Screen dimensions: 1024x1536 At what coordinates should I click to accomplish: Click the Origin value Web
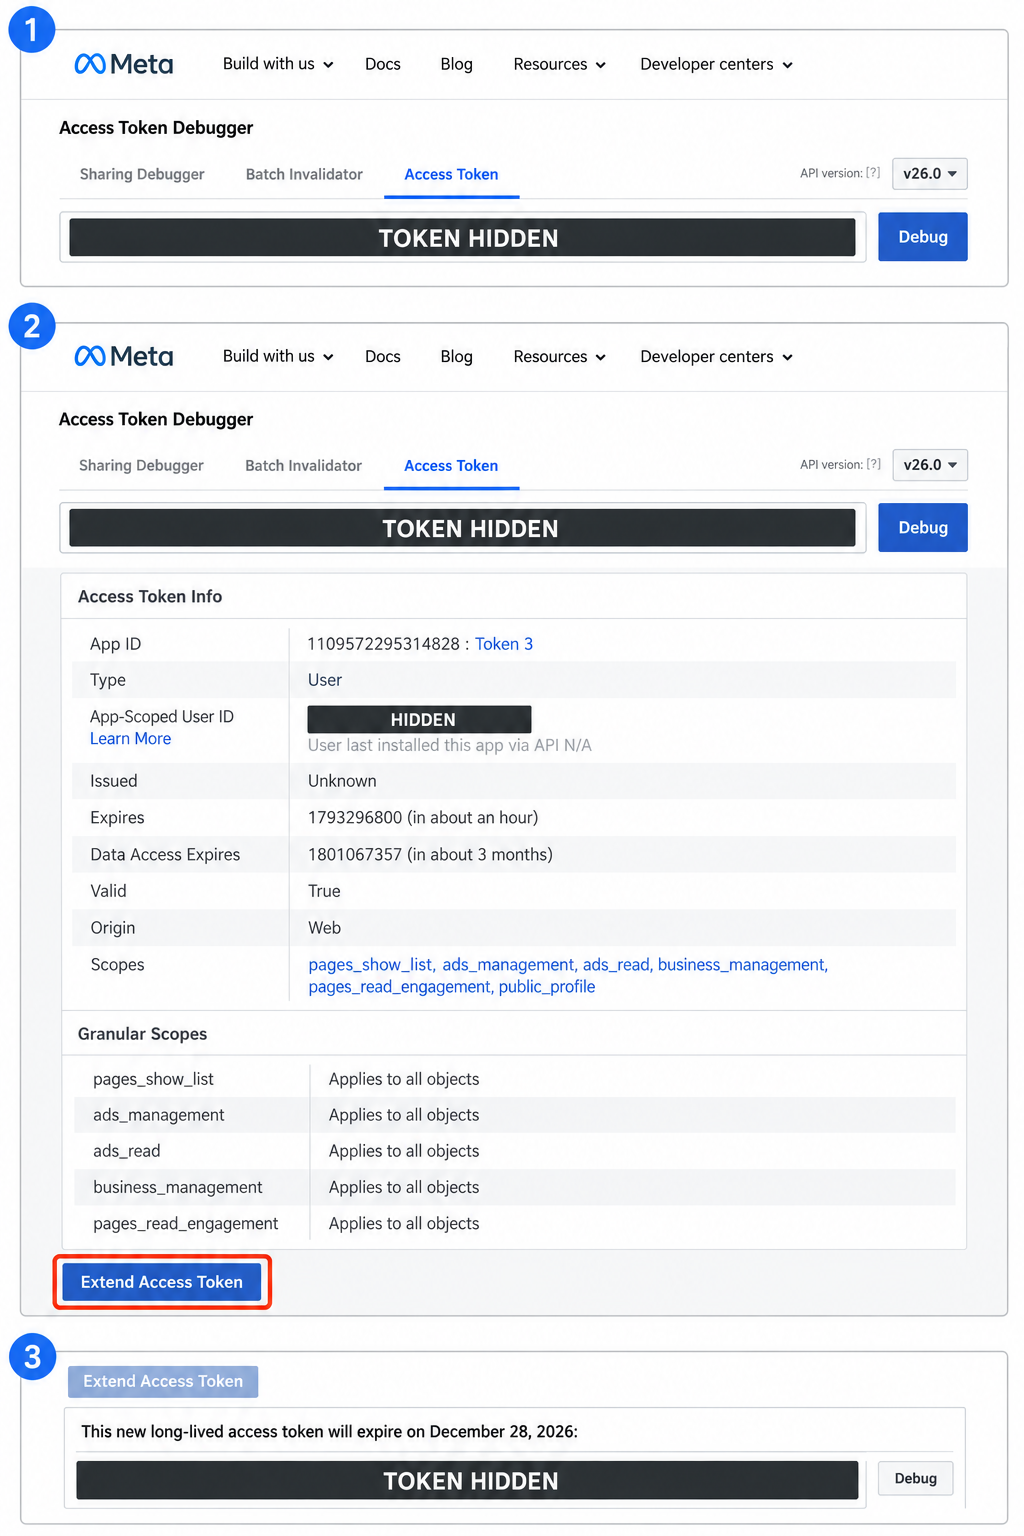click(x=324, y=928)
